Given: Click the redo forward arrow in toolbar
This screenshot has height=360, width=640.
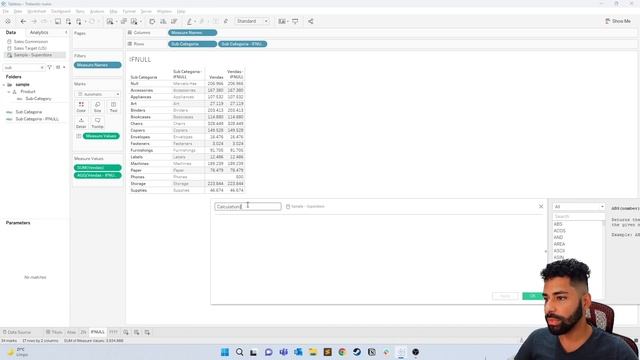Looking at the screenshot, I should [x=34, y=21].
